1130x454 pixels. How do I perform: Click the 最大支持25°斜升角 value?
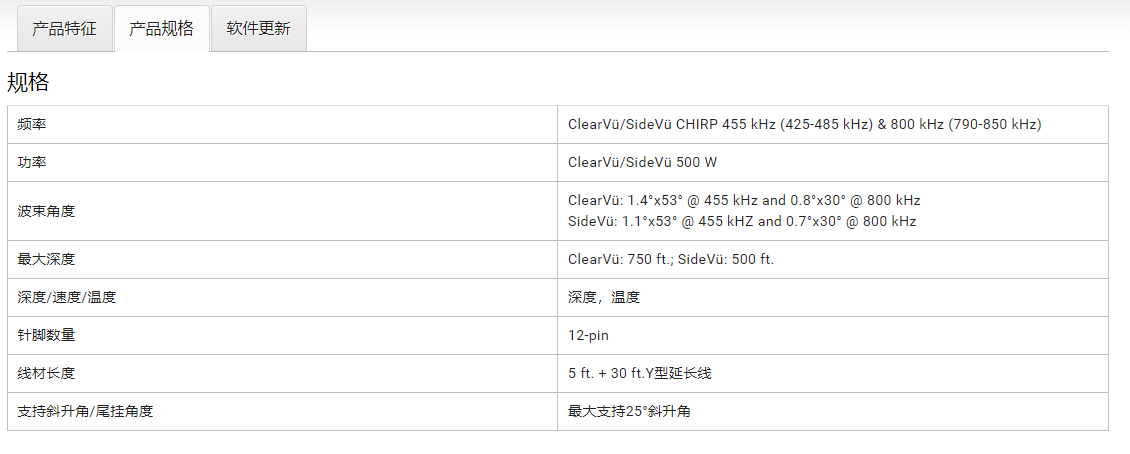pos(629,411)
